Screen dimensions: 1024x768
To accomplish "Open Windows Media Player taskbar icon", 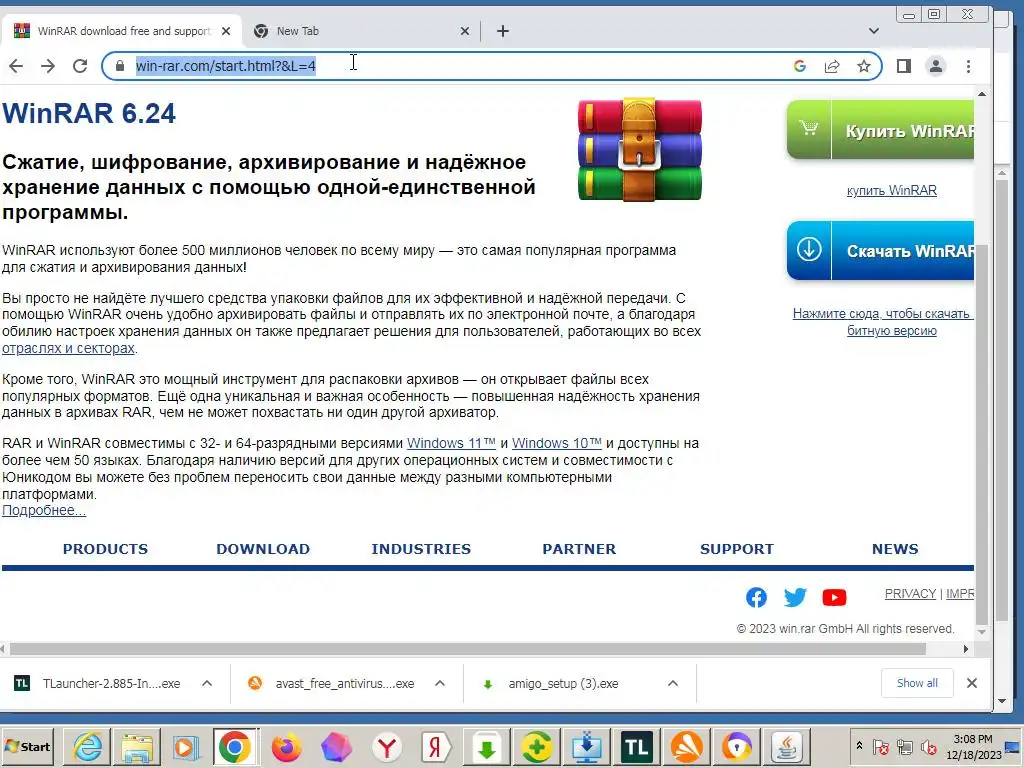I will [x=185, y=746].
